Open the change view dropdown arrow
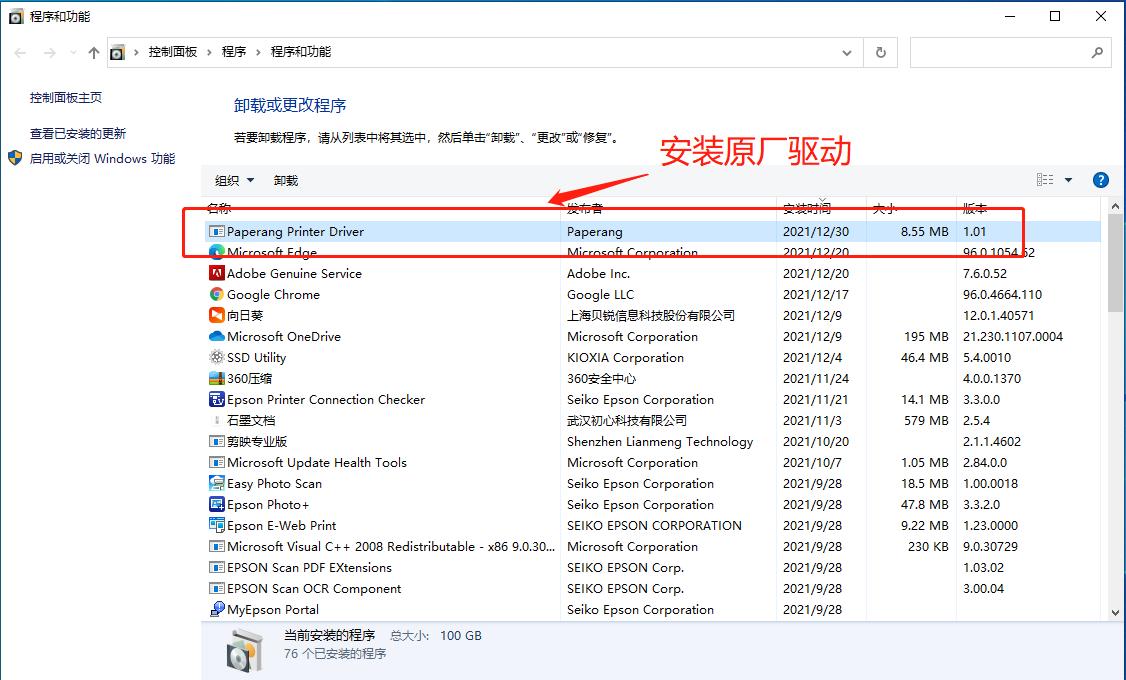Screen dimensions: 1126x680 [1067, 180]
